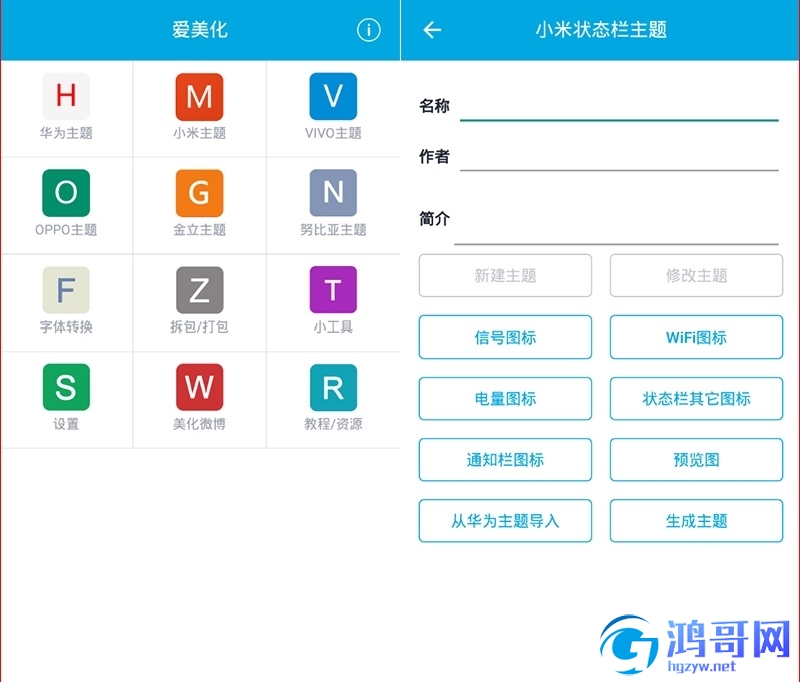Open the 状态栏其它图标 button

pyautogui.click(x=696, y=398)
